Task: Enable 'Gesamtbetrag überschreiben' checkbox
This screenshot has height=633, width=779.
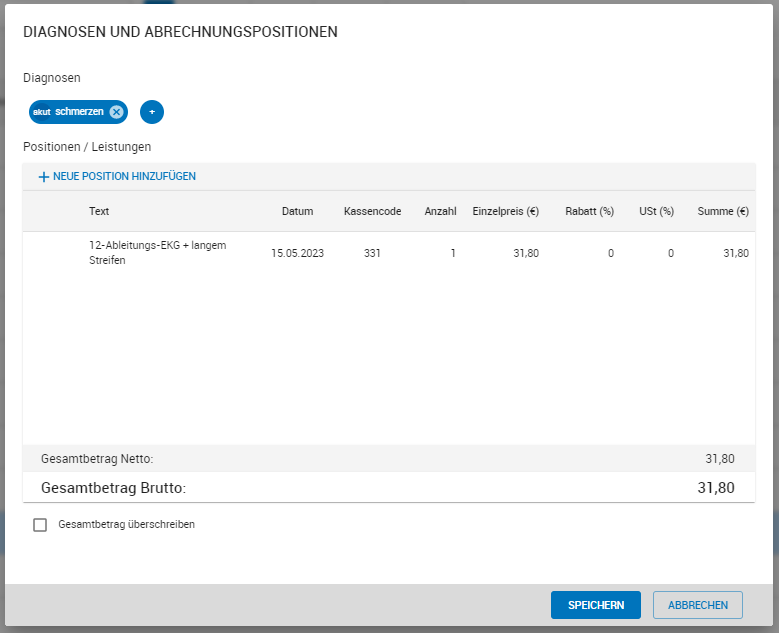Action: click(40, 525)
